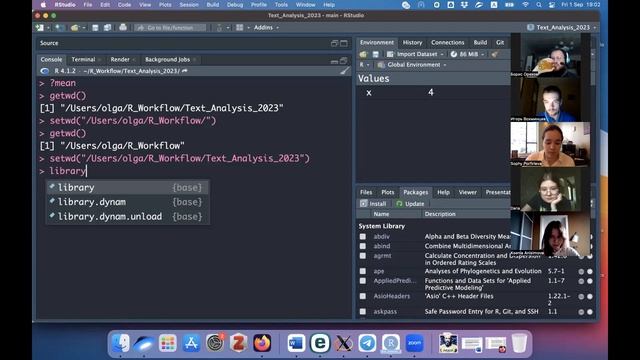Open the recent files dropdown arrow
Screen dimensions: 640x360
pyautogui.click(x=84, y=28)
